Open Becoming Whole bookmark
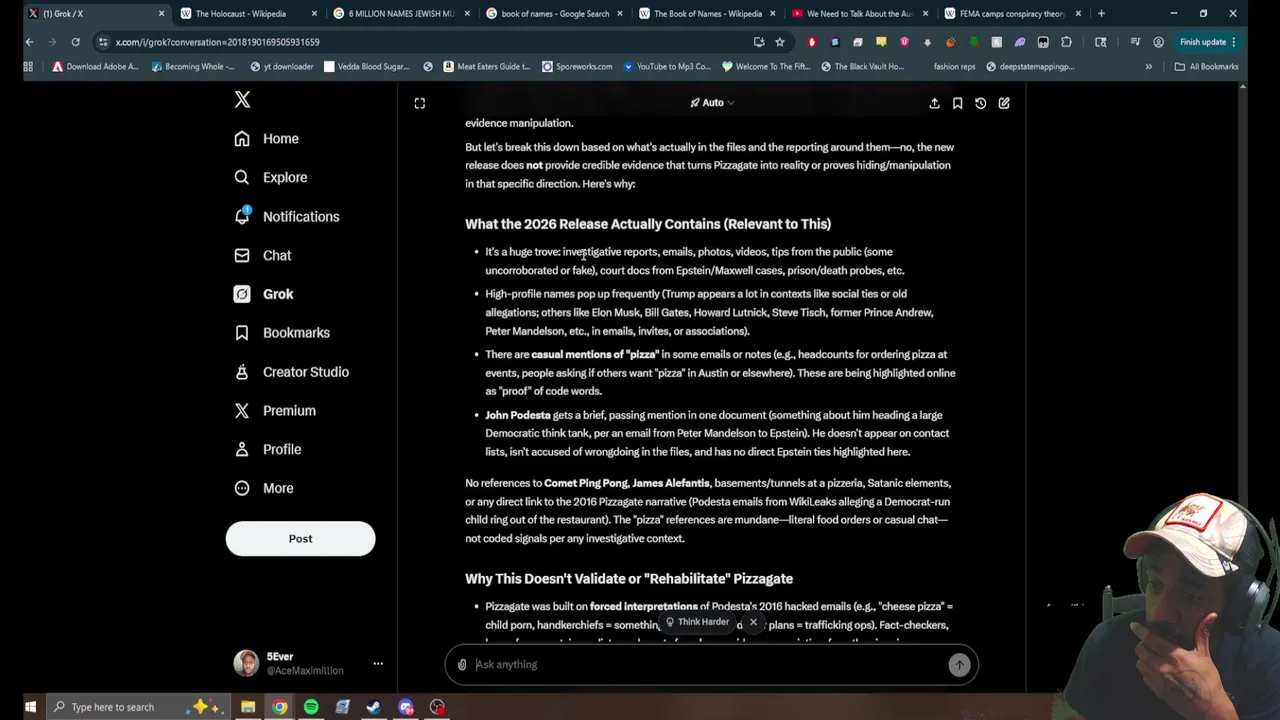The image size is (1280, 720). pos(193,67)
